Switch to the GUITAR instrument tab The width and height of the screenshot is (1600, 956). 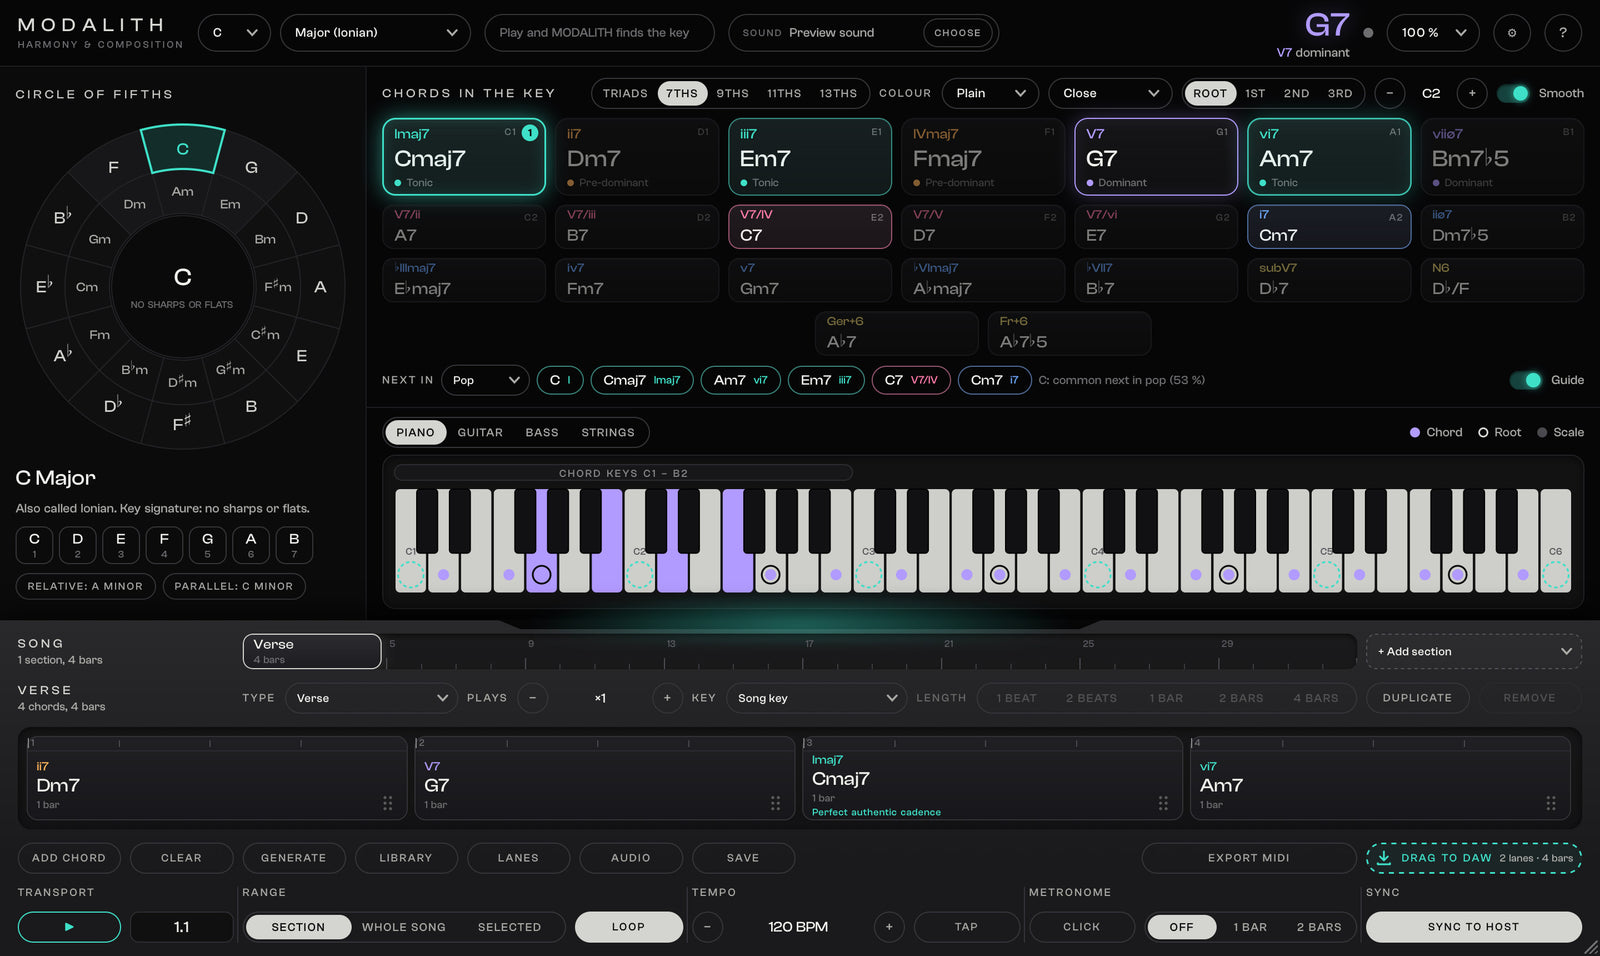pos(480,432)
